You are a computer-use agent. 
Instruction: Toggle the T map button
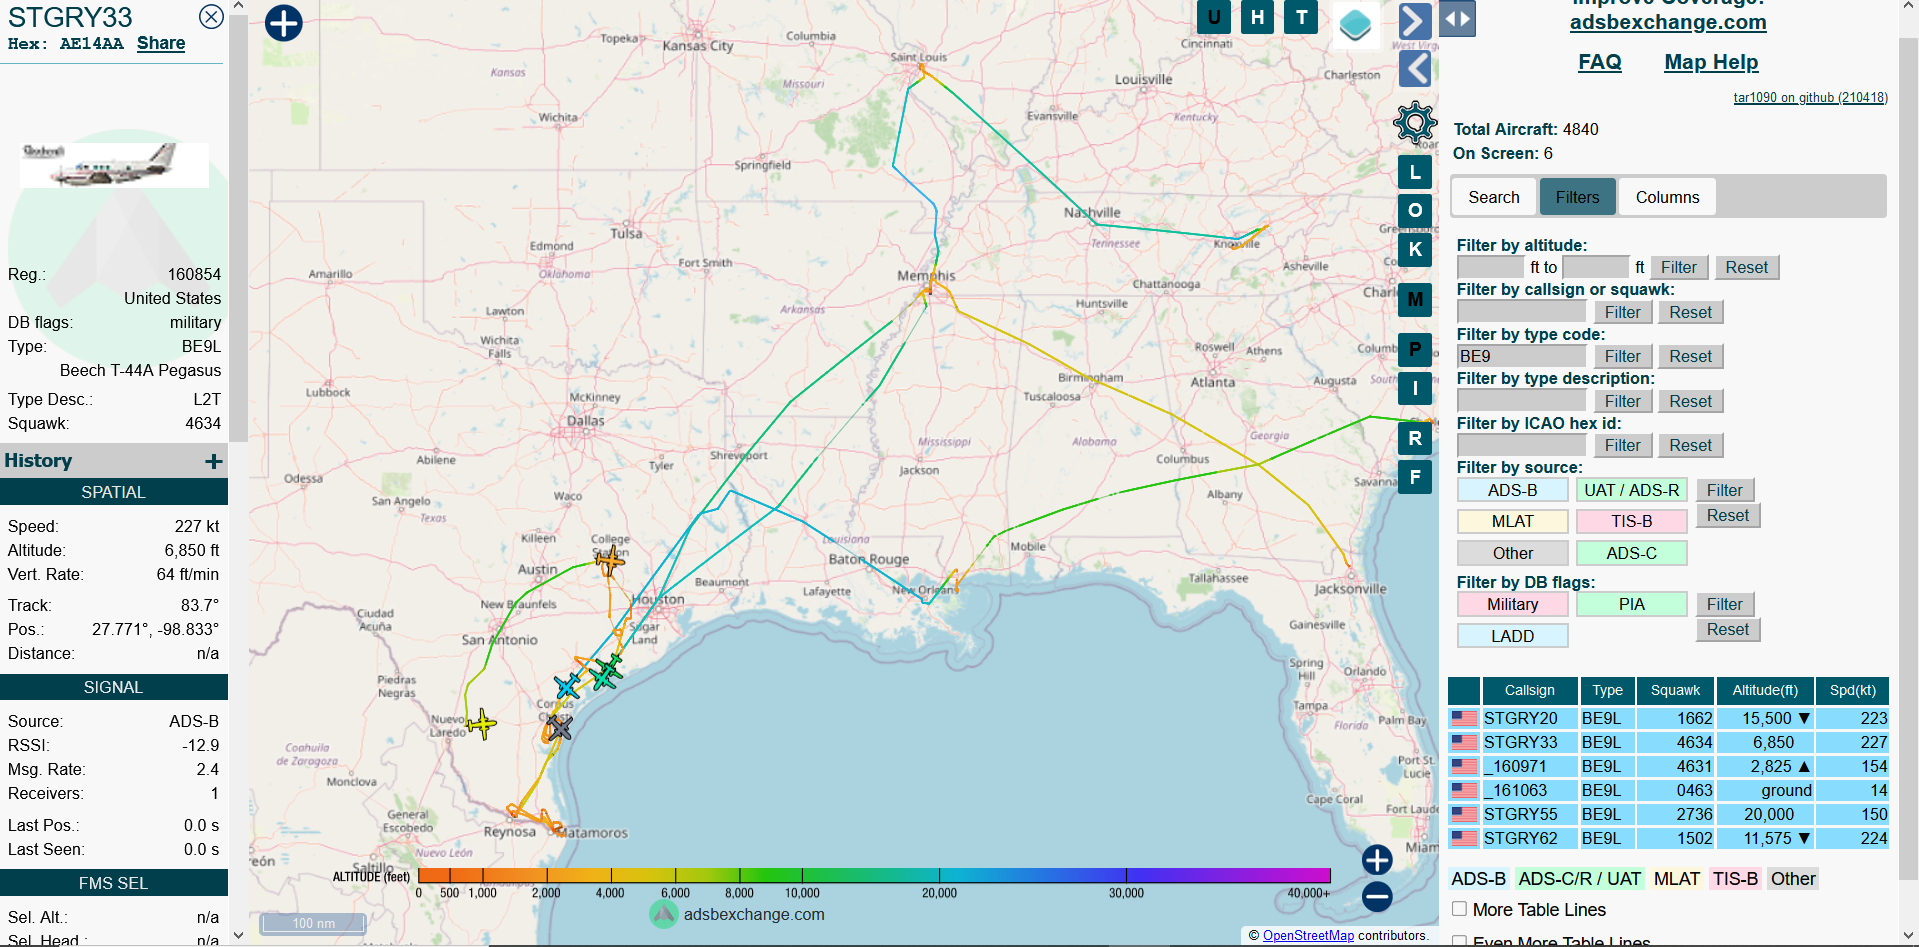[1301, 17]
